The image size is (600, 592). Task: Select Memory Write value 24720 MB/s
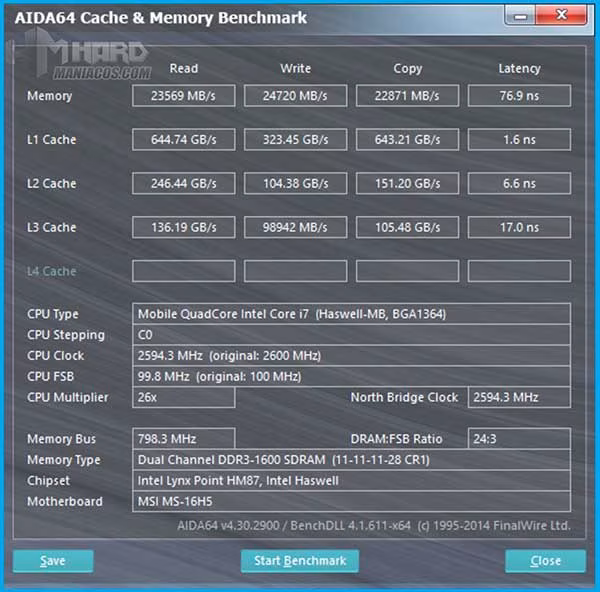click(295, 96)
